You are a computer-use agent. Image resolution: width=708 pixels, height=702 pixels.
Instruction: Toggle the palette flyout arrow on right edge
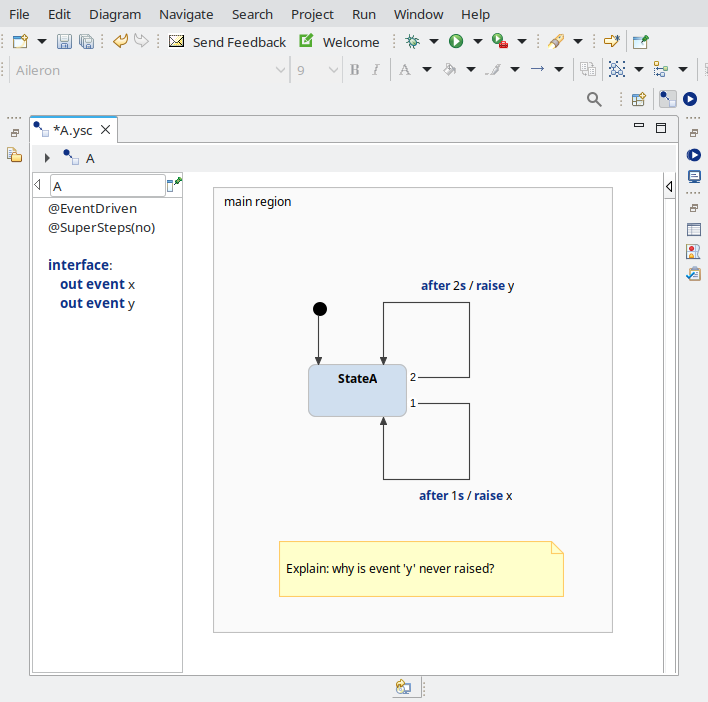(669, 187)
